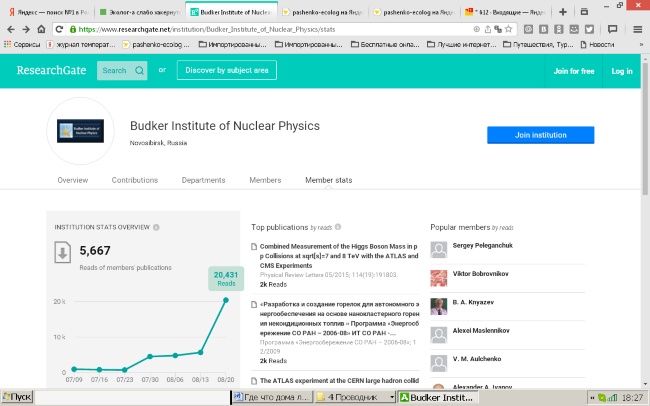Screen dimensions: 650x406
Task: Open the Members tab
Action: tap(265, 180)
